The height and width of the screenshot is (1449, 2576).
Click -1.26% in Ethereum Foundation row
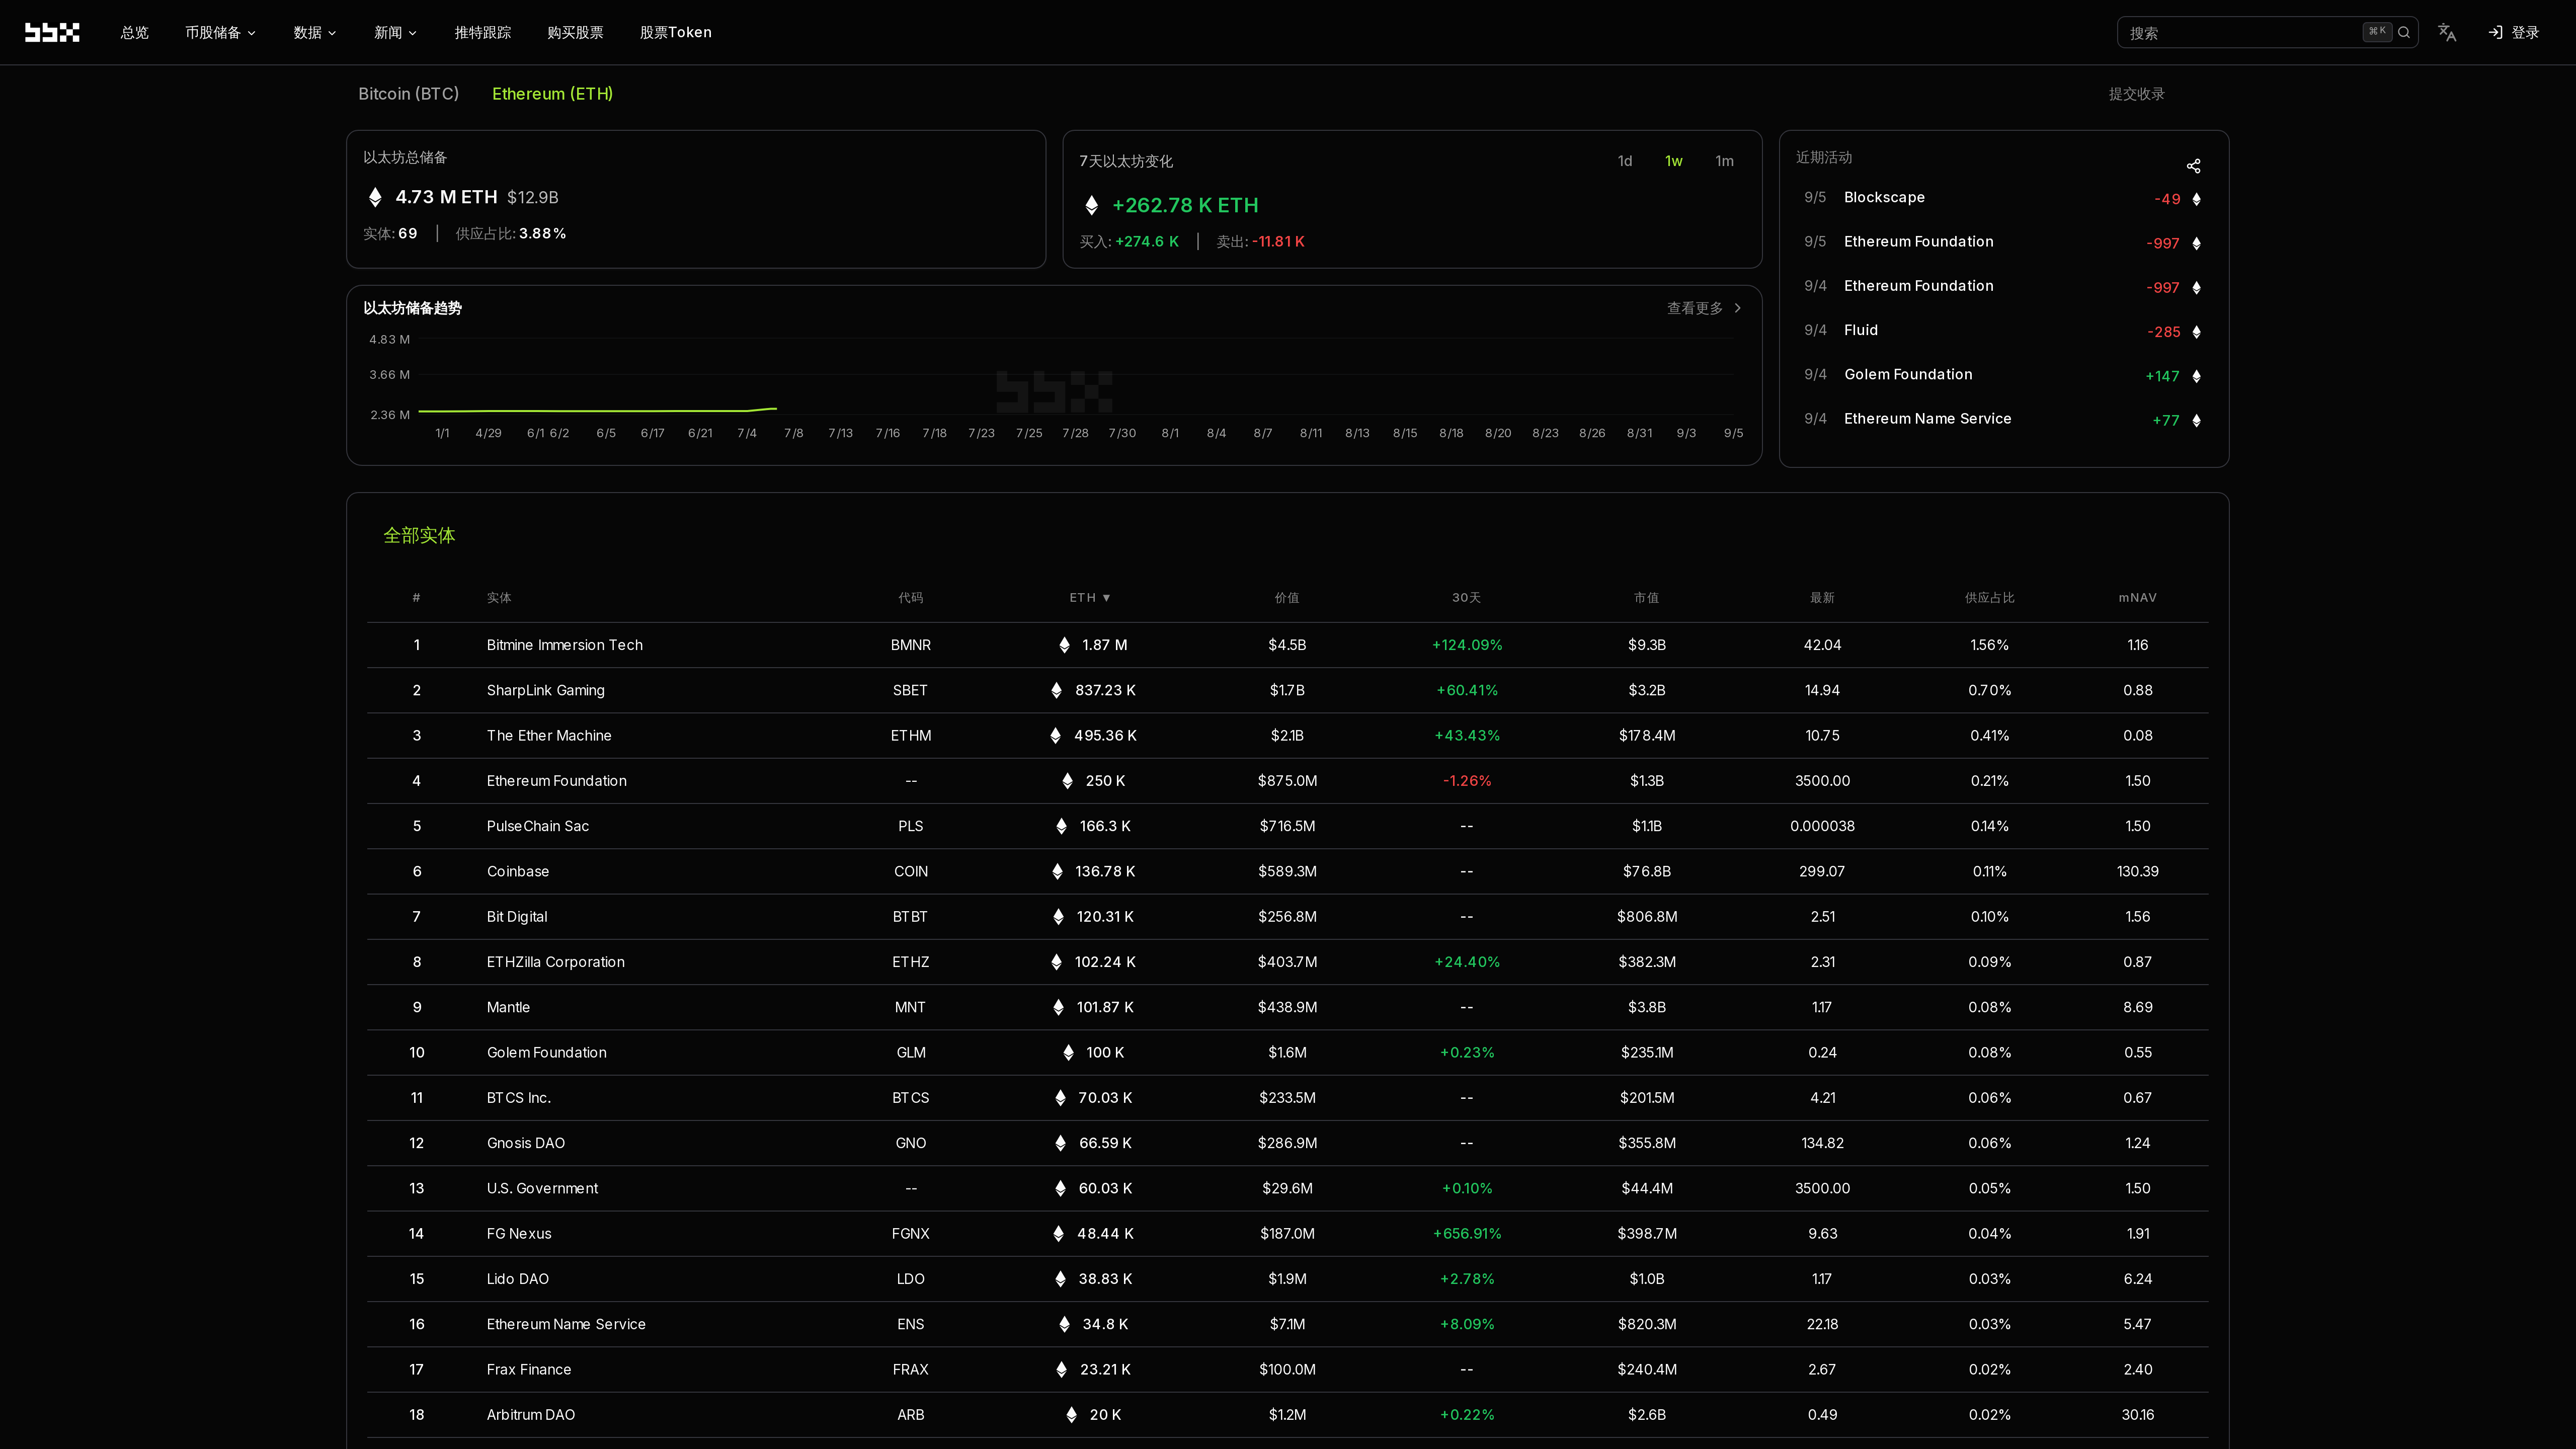point(1467,781)
